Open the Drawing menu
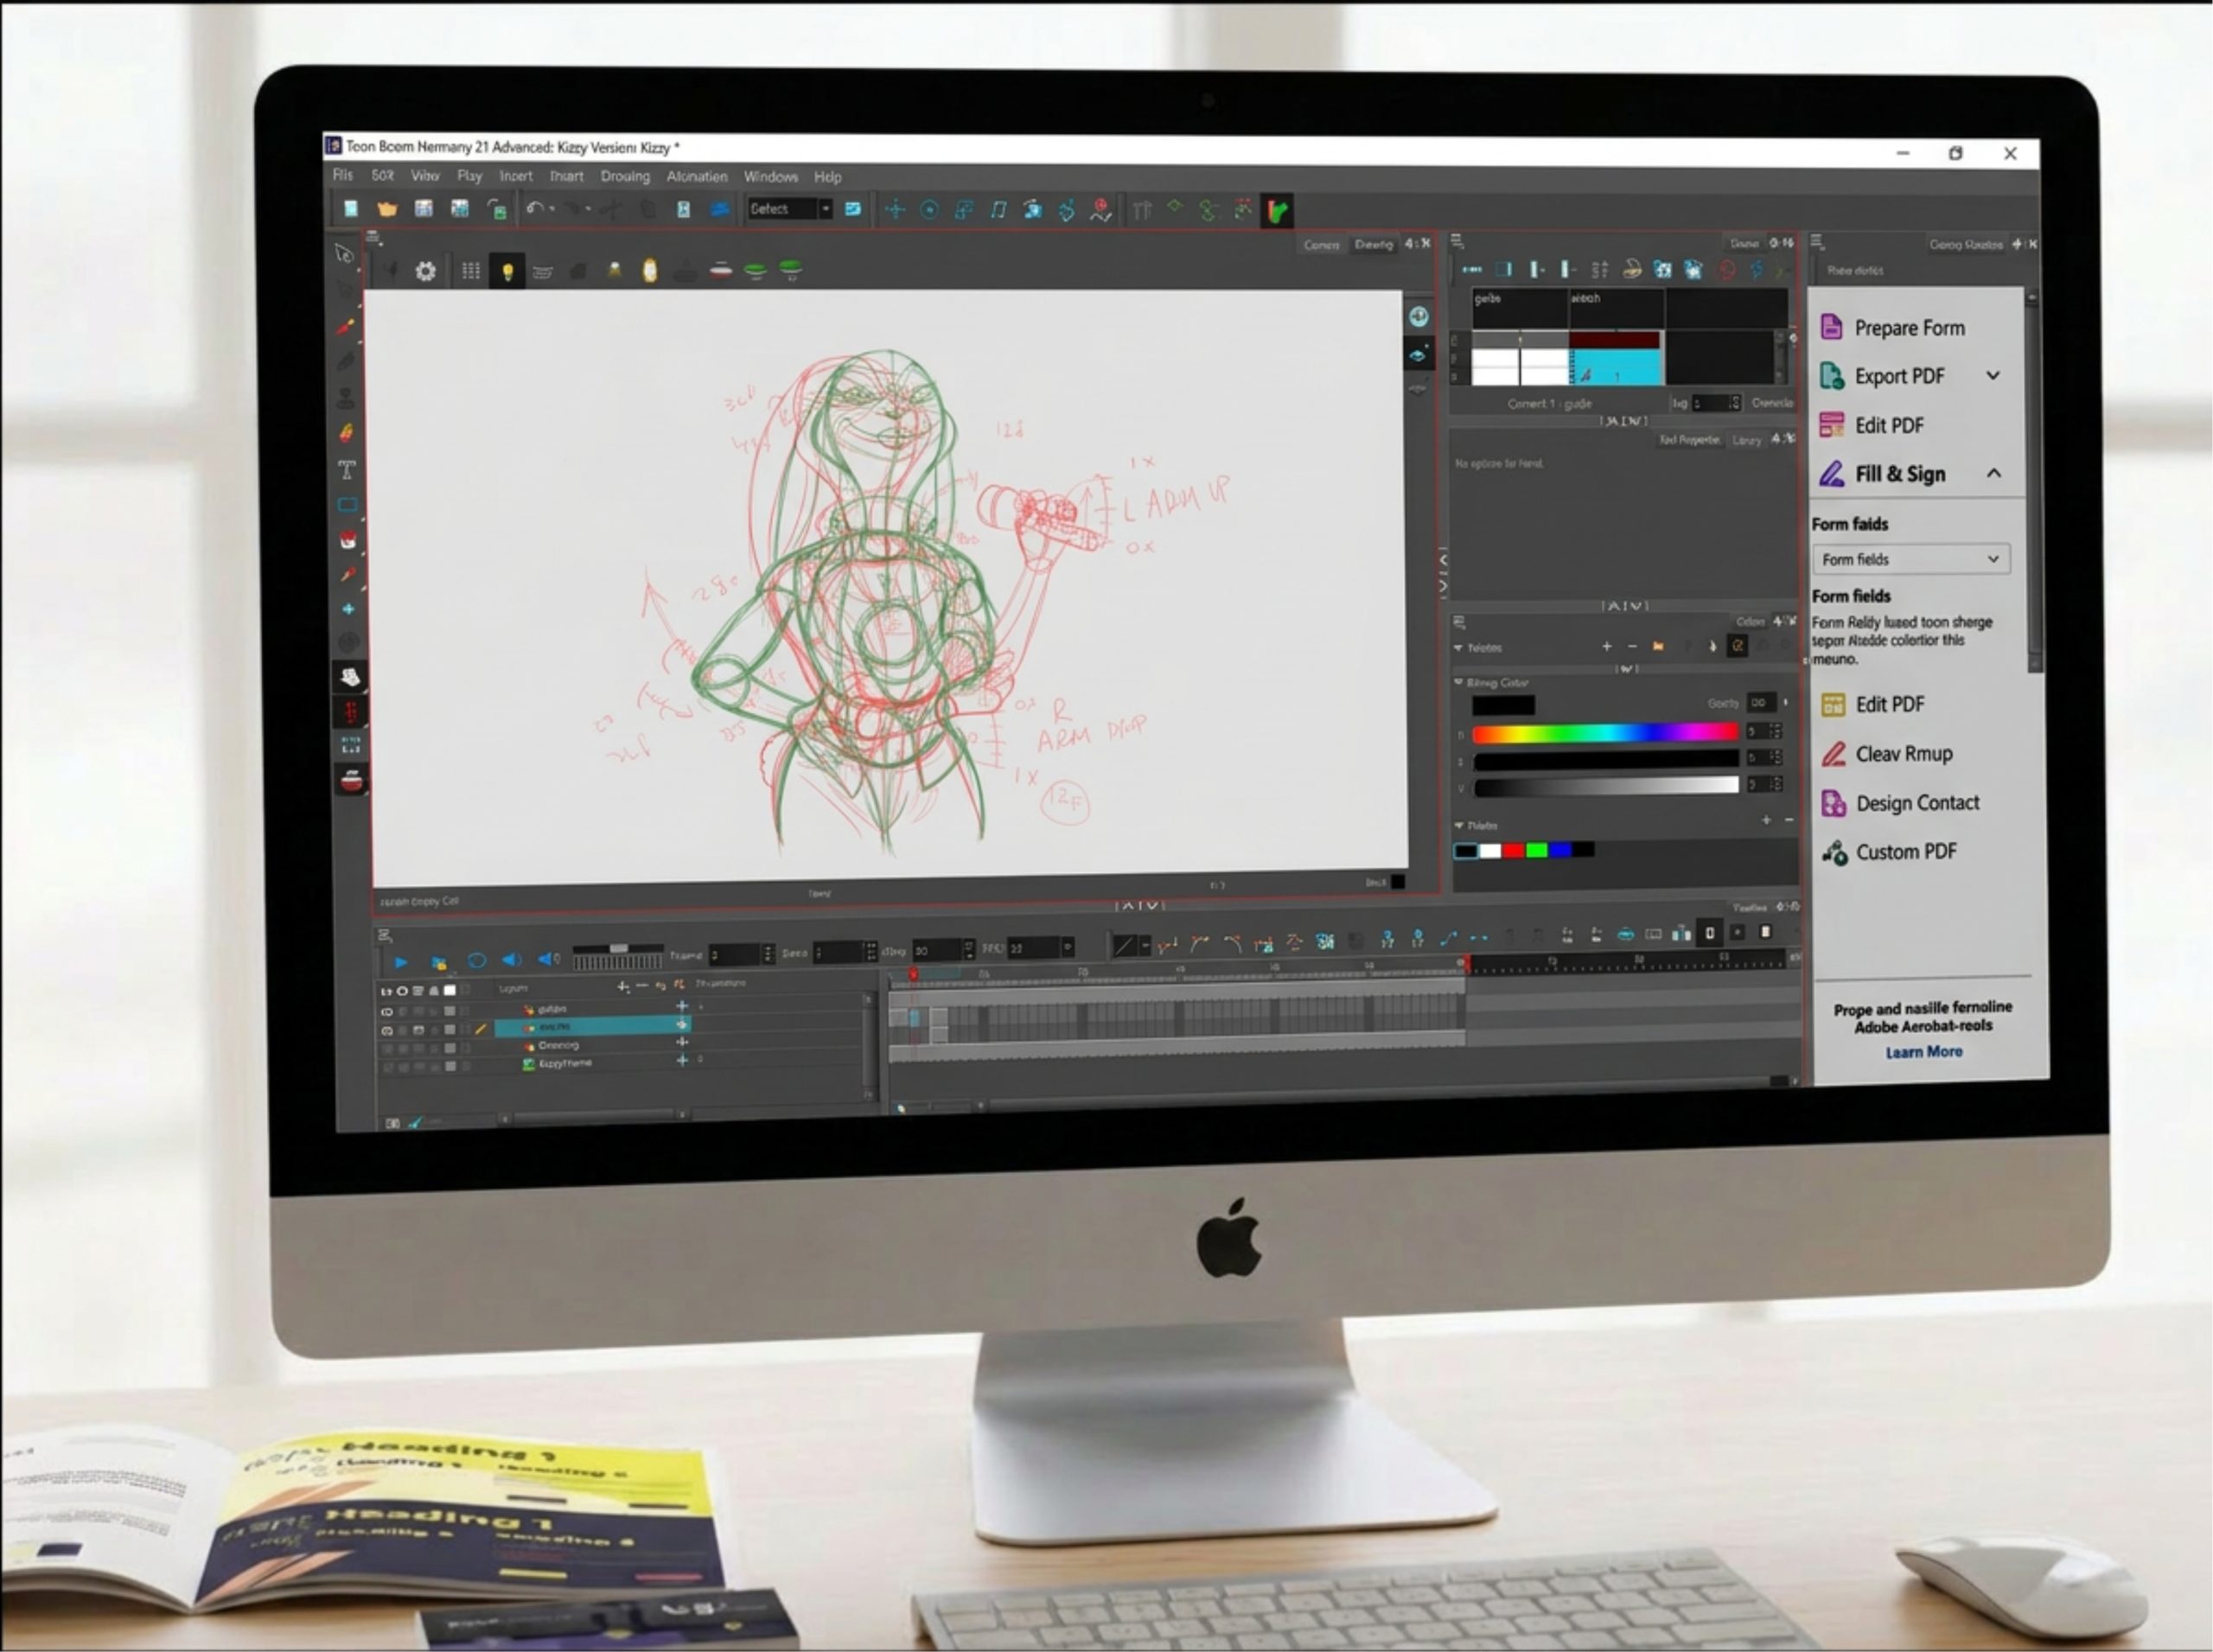 pos(625,176)
